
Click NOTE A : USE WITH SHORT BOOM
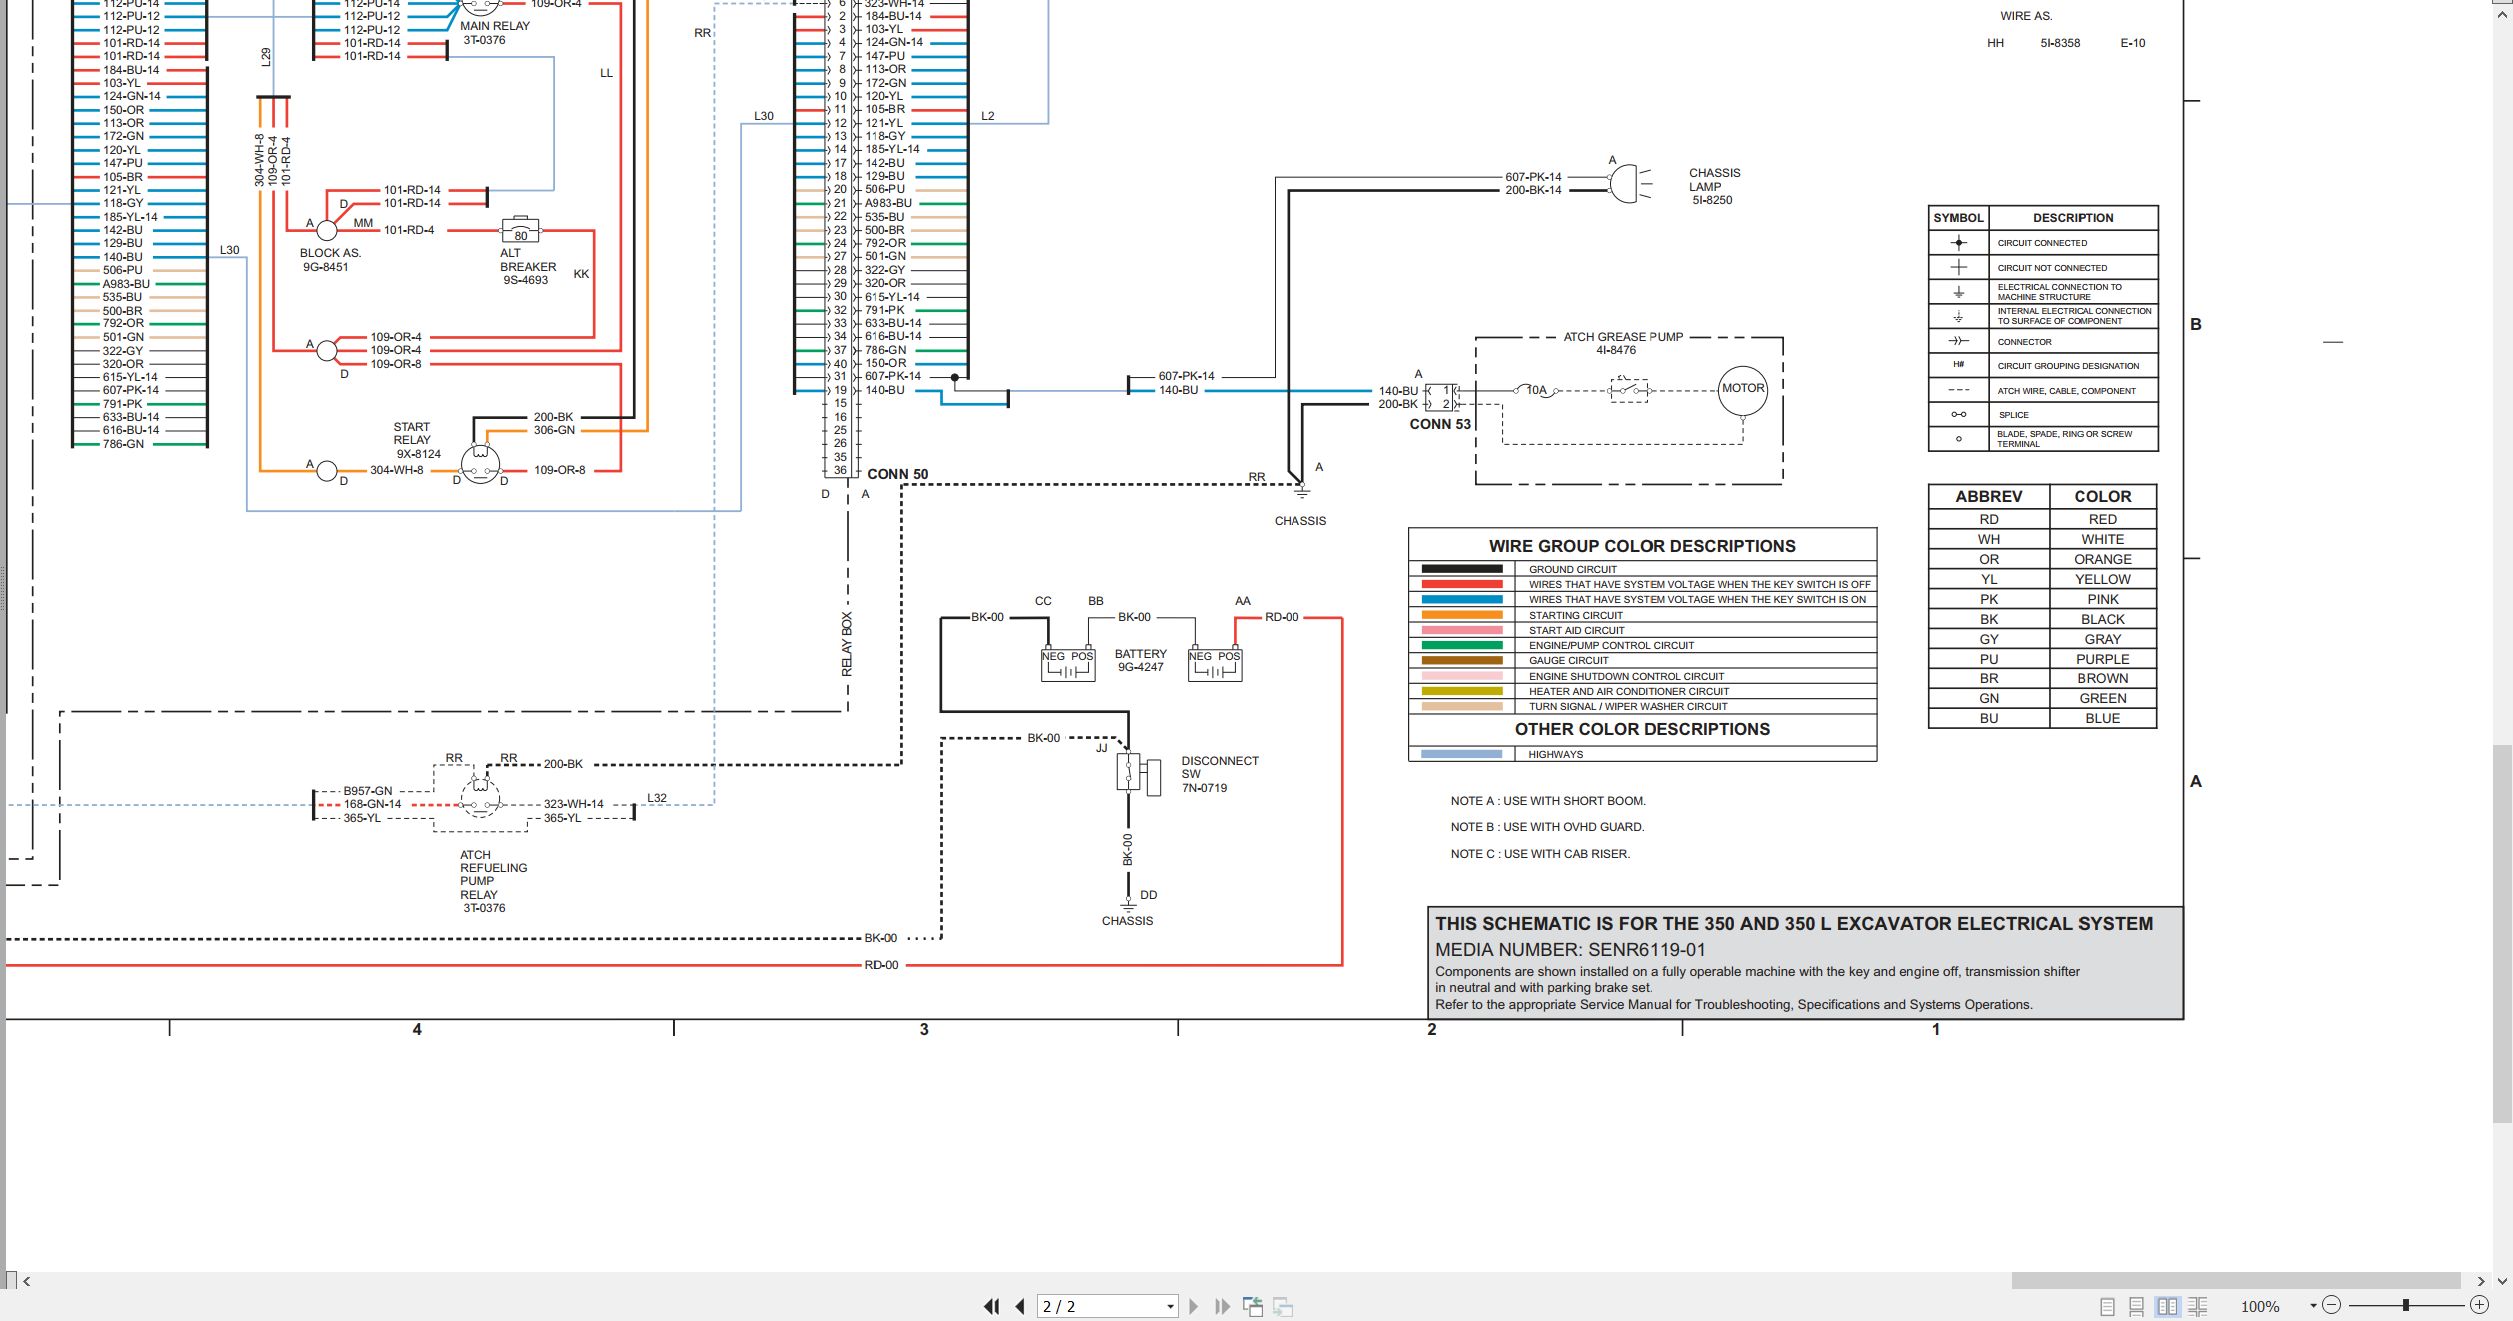pos(1548,801)
